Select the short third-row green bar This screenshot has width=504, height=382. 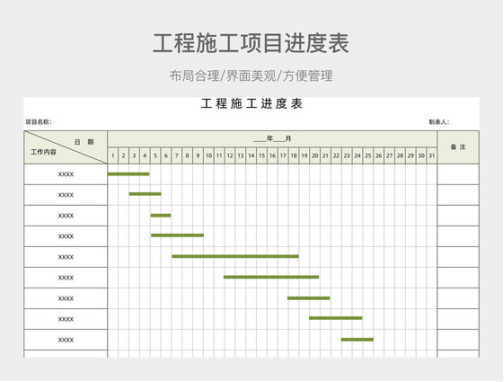click(x=161, y=215)
